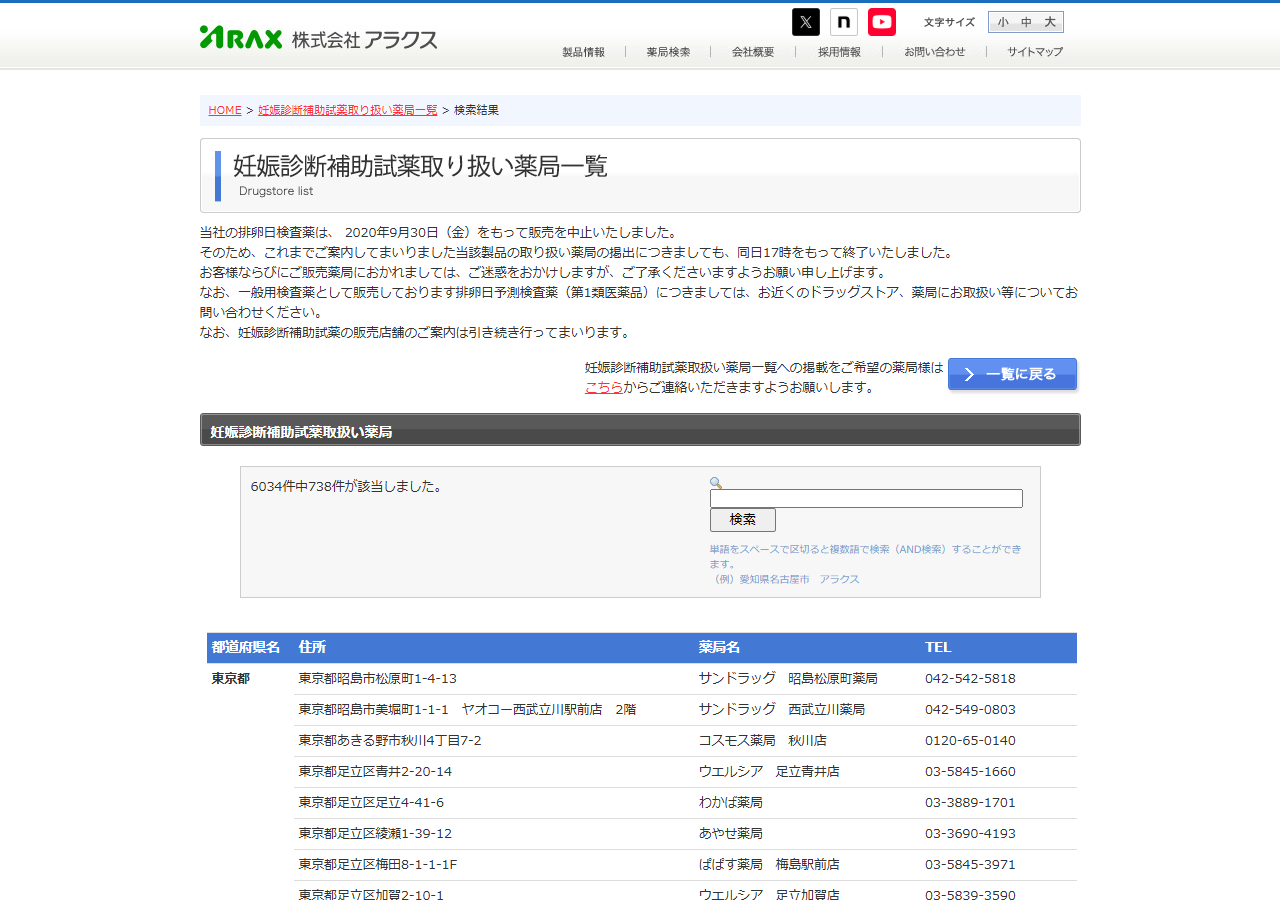
Task: Click the ARAX company logo
Action: tap(319, 38)
